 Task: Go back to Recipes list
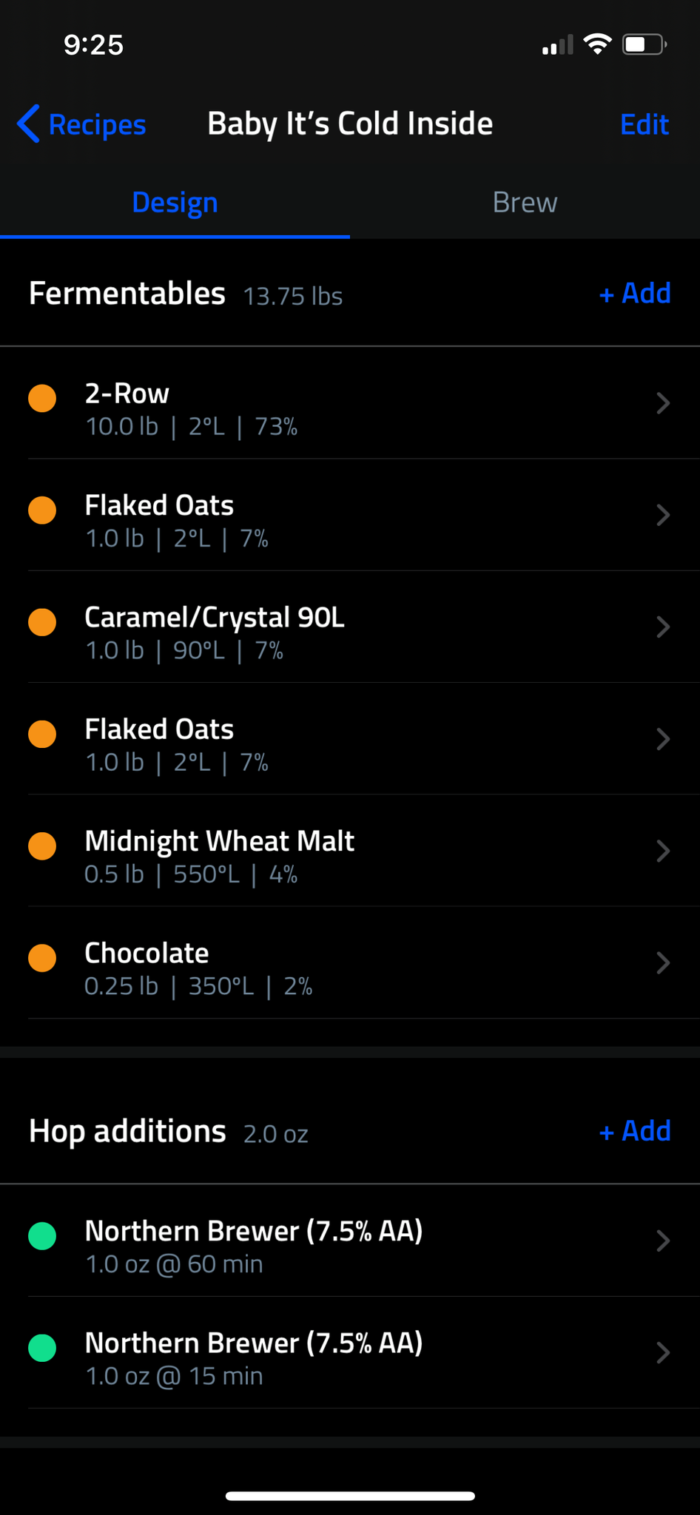(x=96, y=125)
